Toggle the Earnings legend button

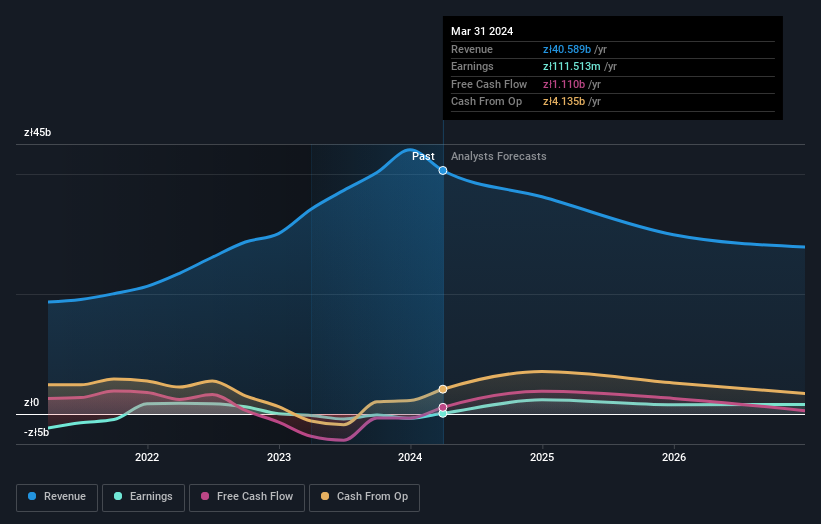(x=143, y=497)
